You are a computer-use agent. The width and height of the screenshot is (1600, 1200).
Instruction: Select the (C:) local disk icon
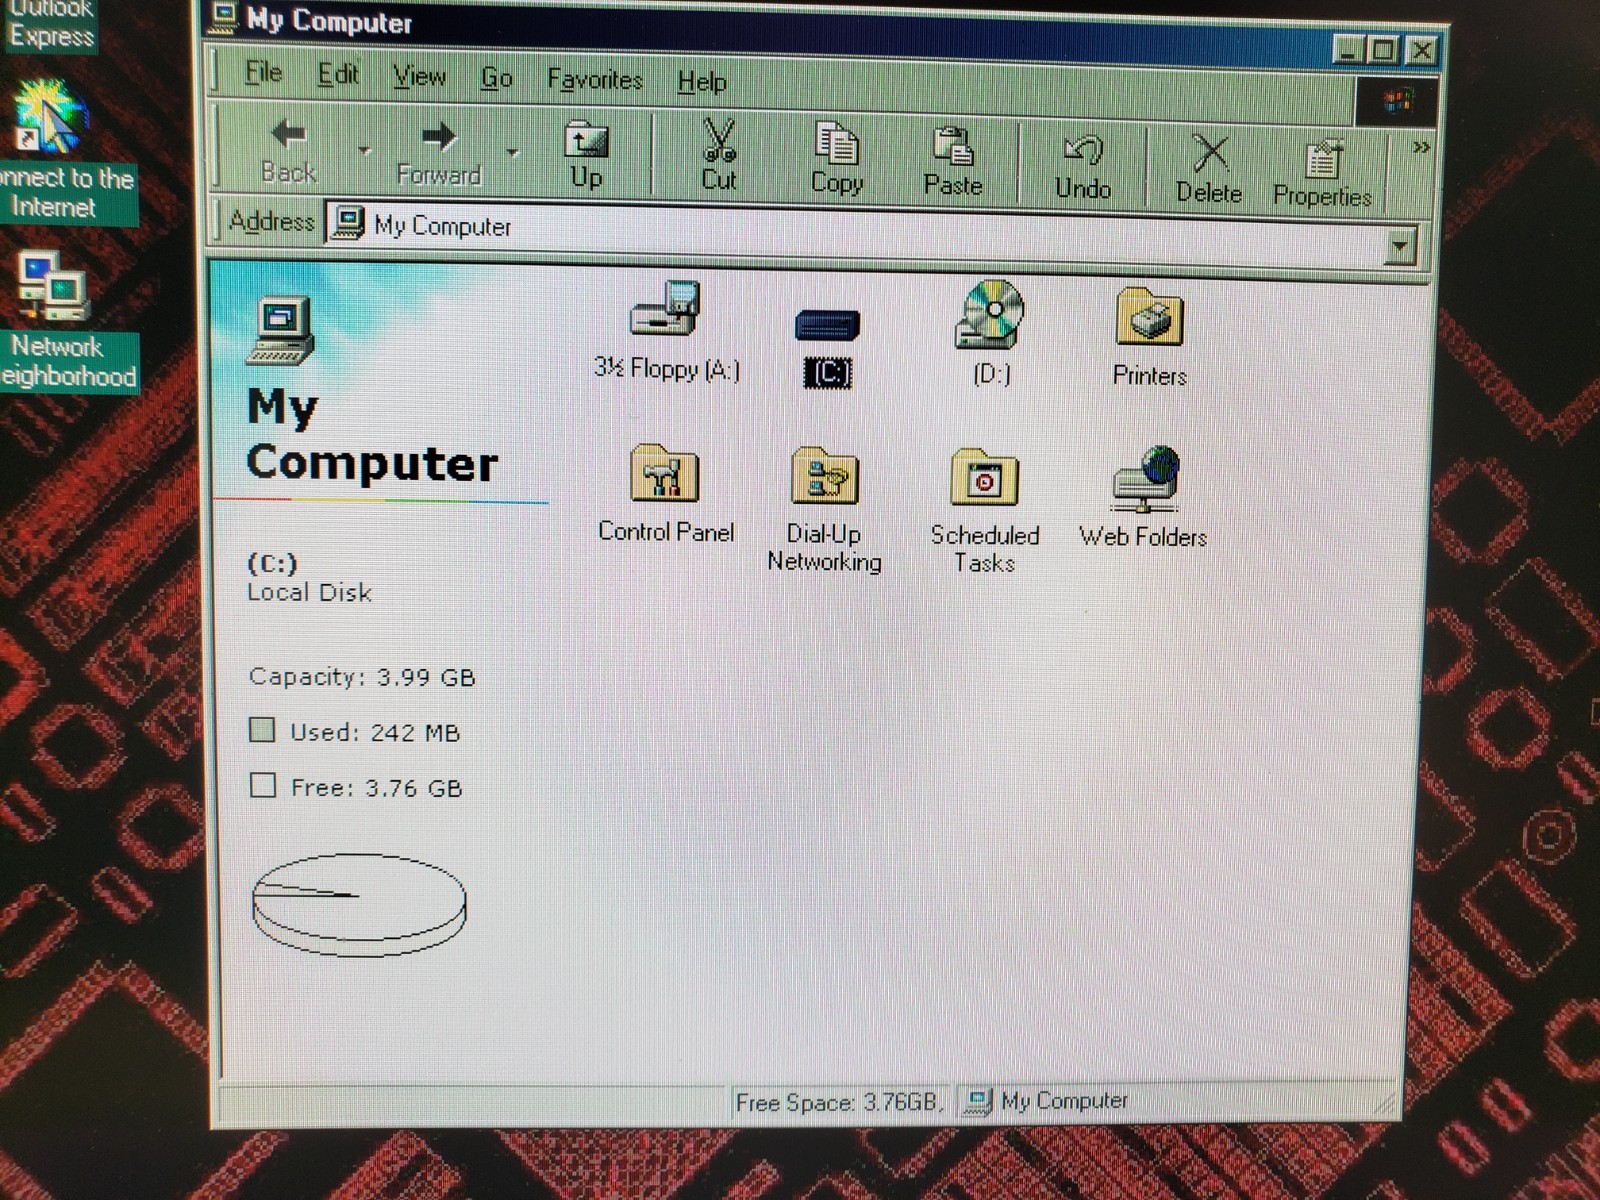click(x=827, y=326)
